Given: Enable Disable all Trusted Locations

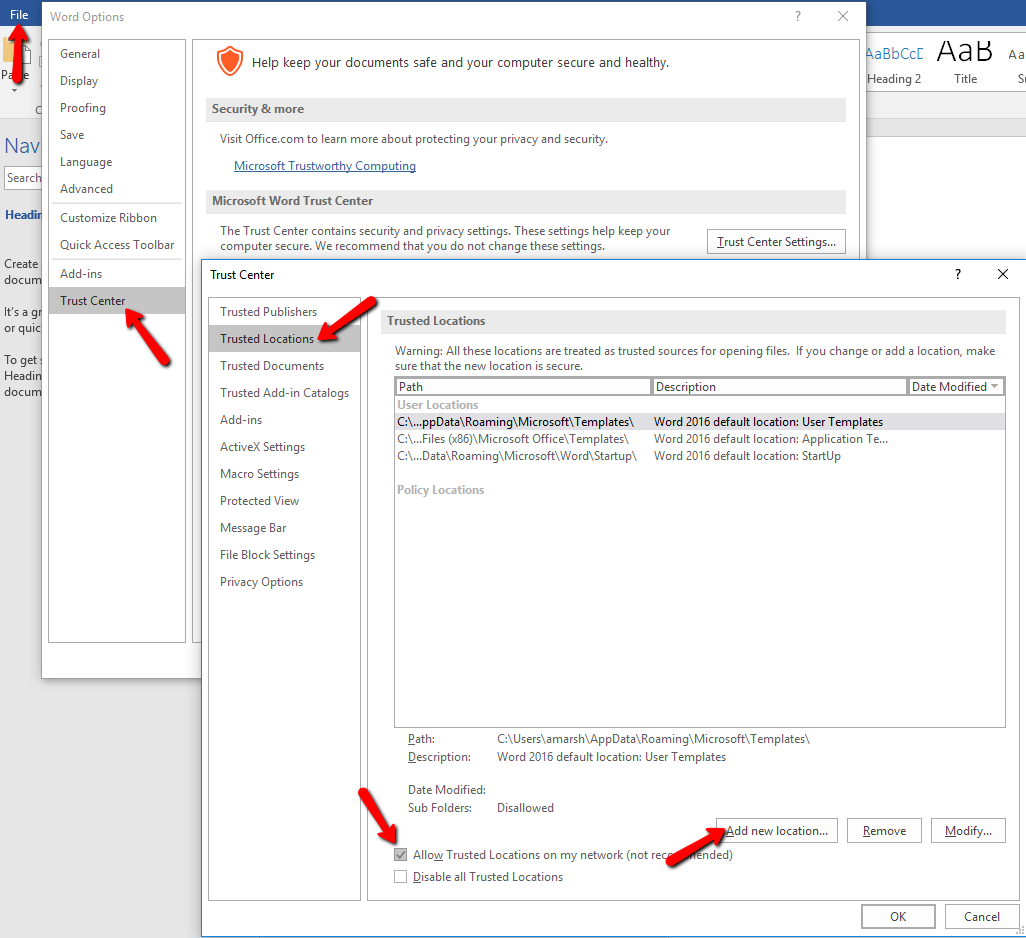Looking at the screenshot, I should tap(400, 876).
